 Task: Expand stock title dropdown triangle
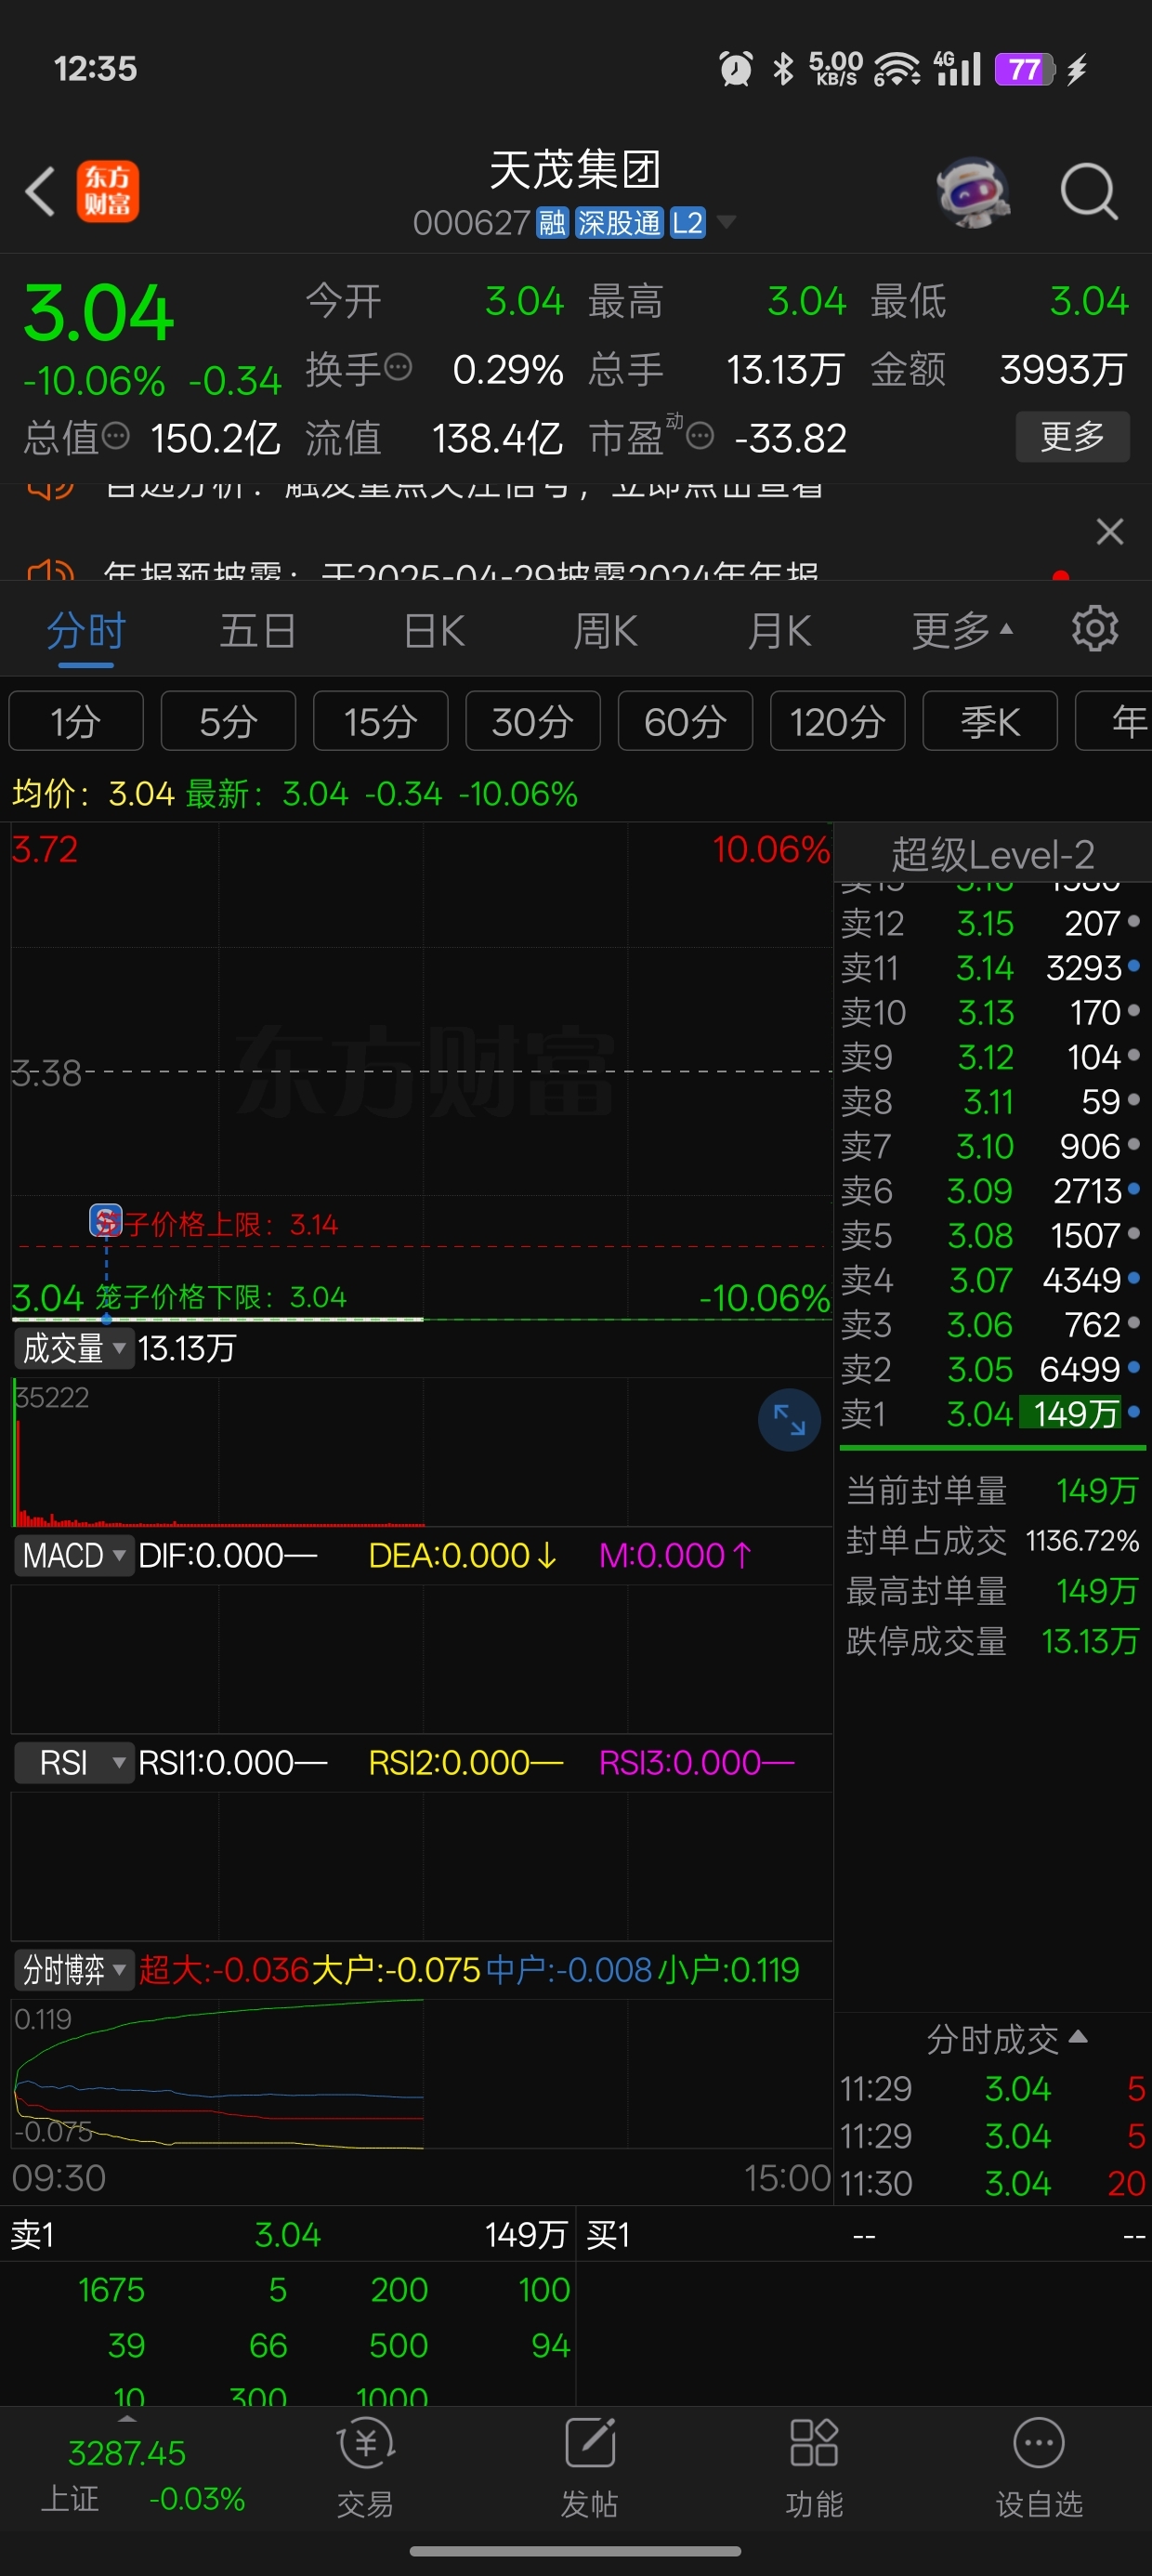(727, 222)
